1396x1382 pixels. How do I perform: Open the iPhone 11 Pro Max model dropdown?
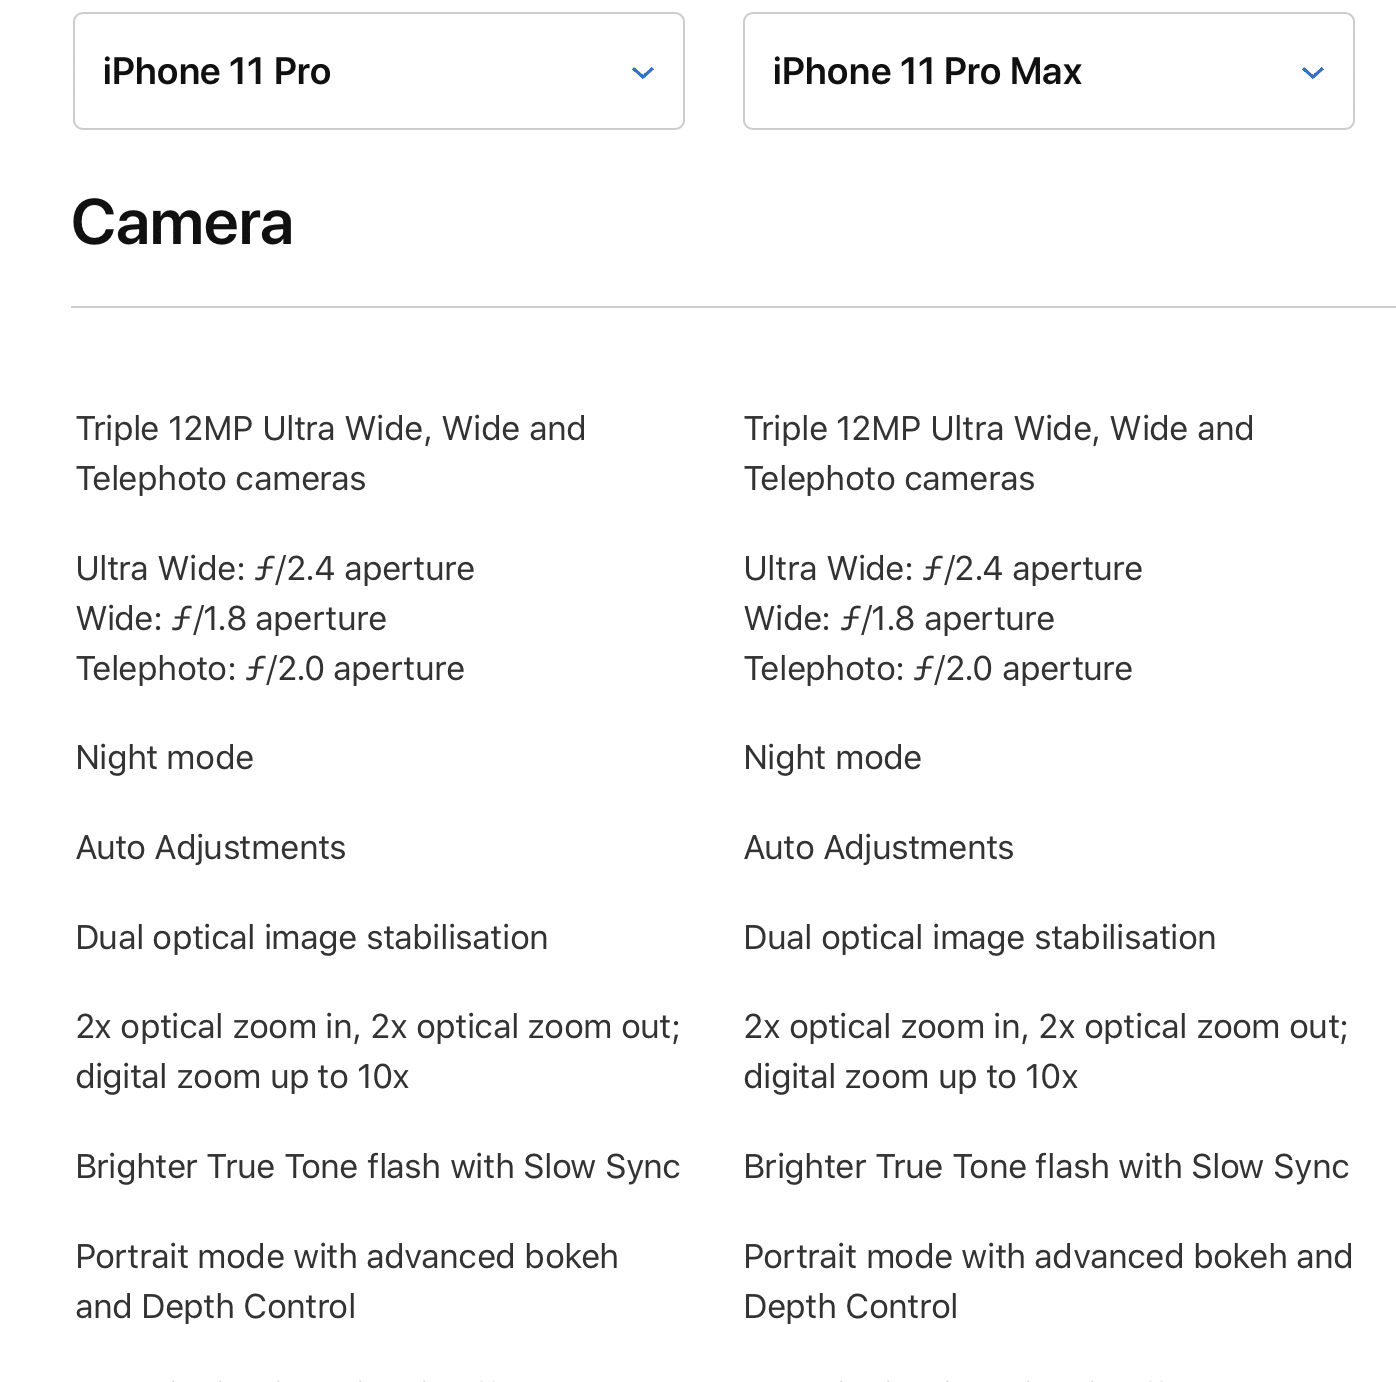[1048, 71]
